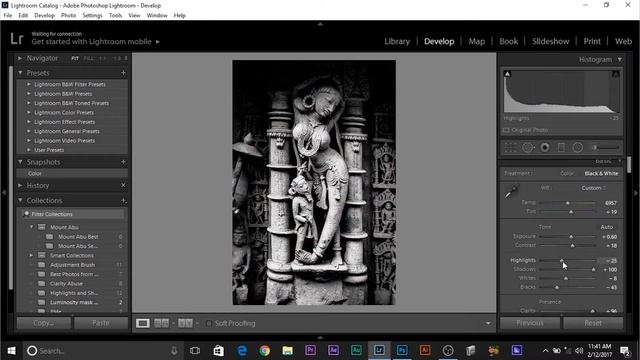The height and width of the screenshot is (360, 640).
Task: Select the Spot Removal tool
Action: click(x=528, y=147)
